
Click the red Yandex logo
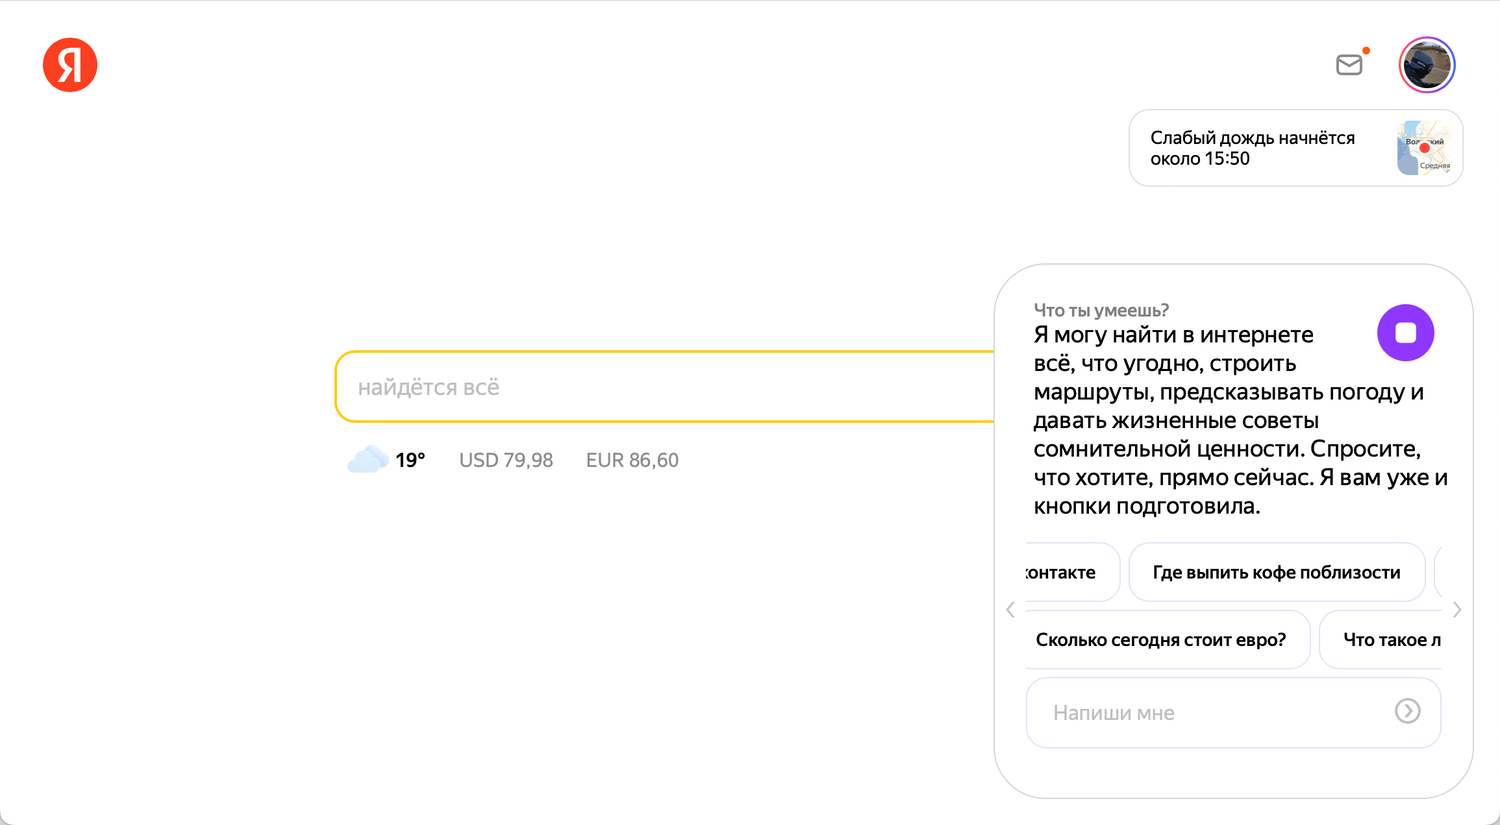70,65
